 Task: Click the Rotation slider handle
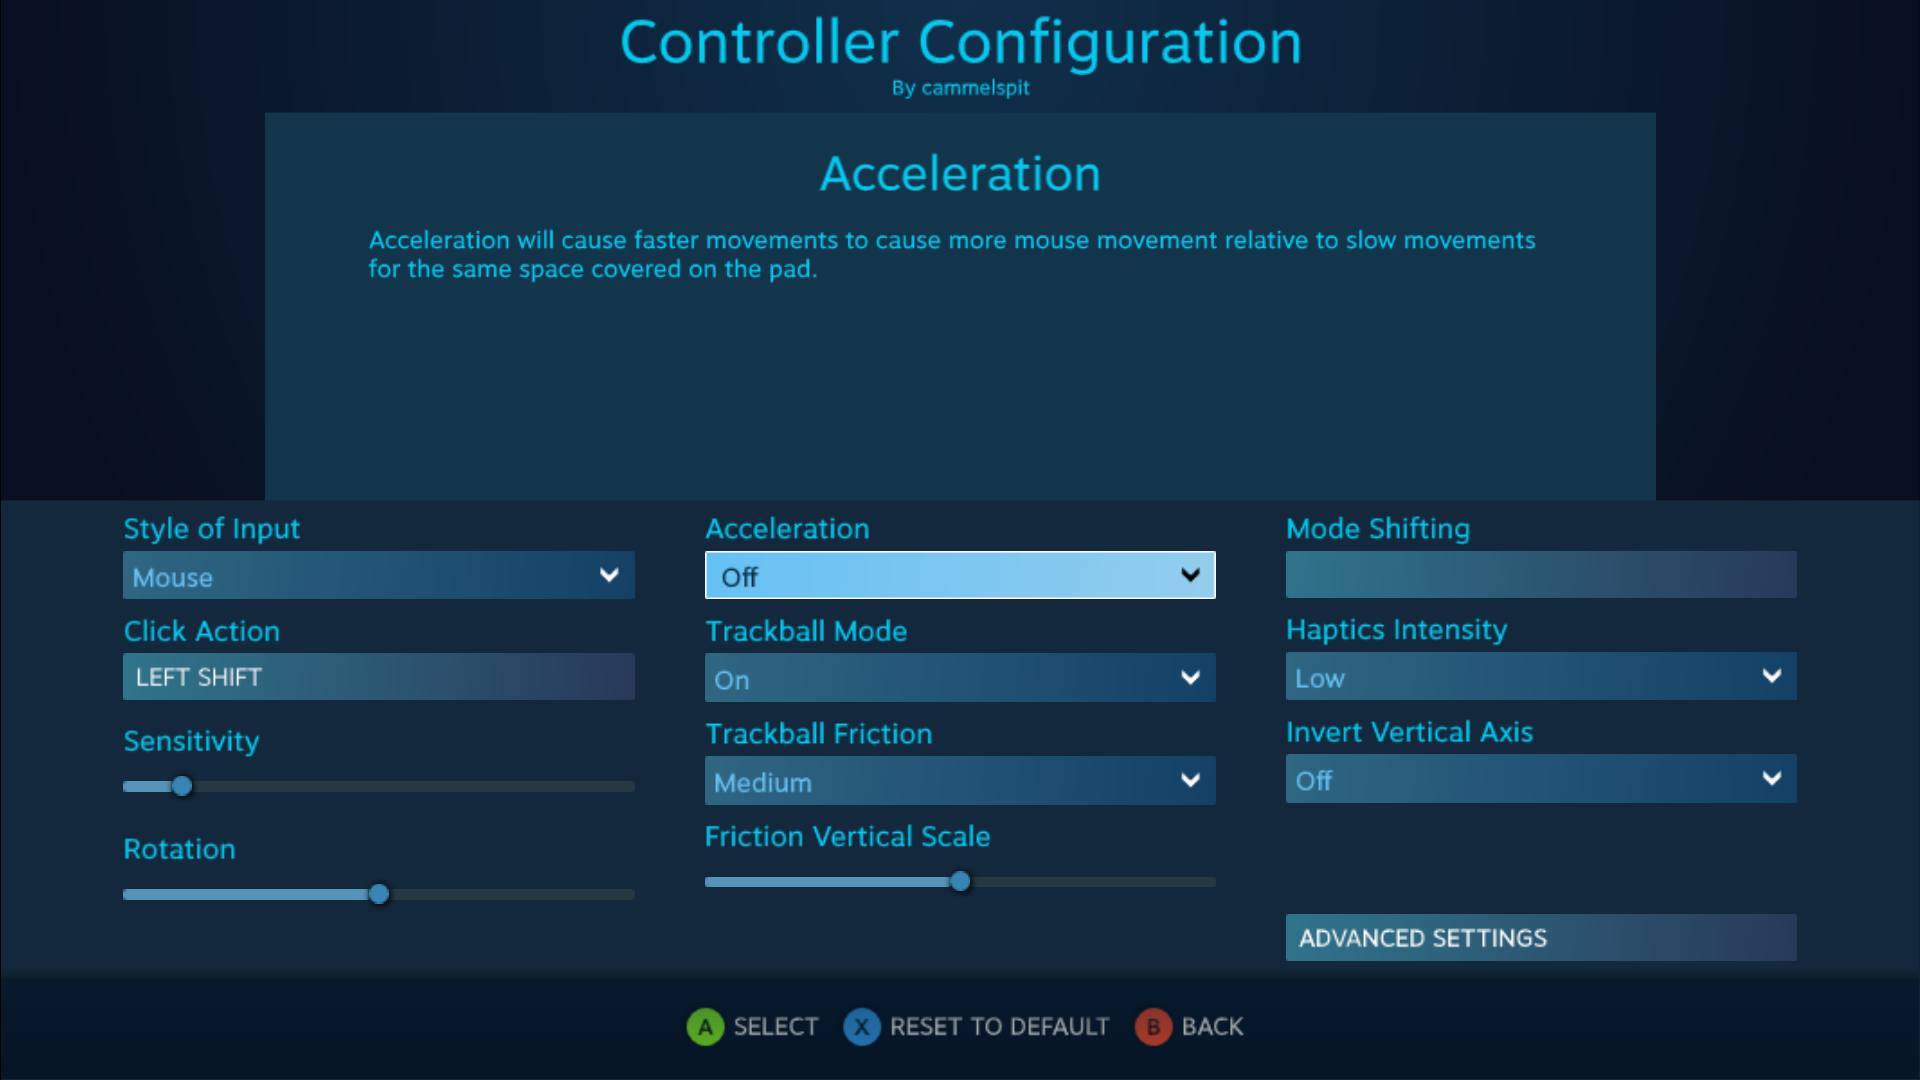tap(379, 894)
